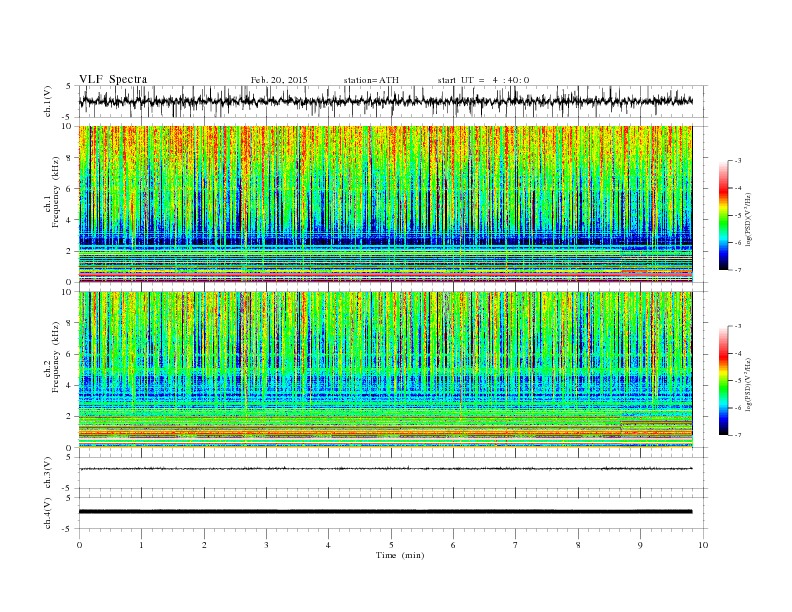Click the "Time (min)" axis label

click(400, 555)
